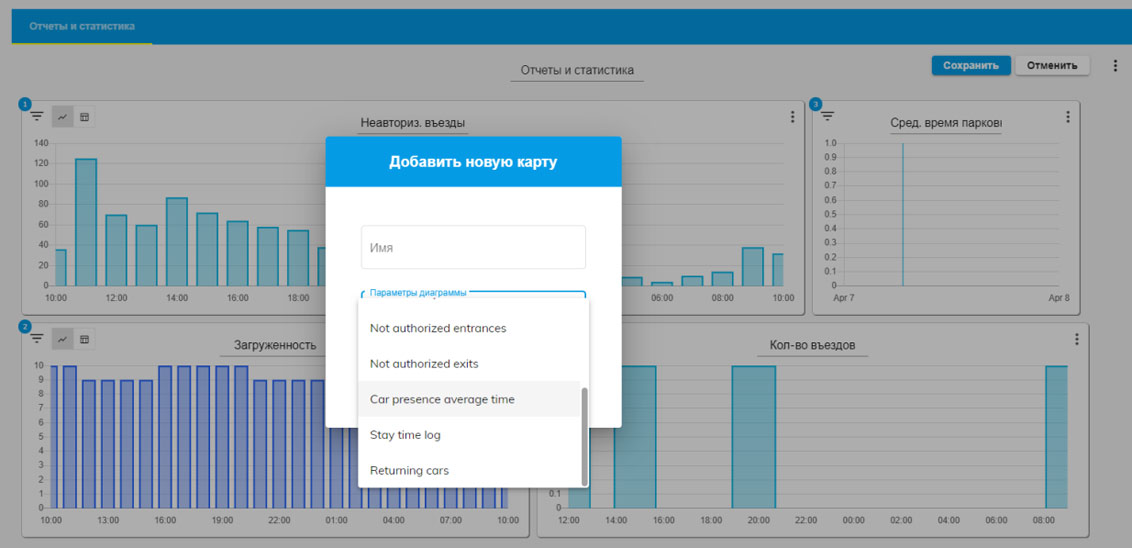Select 'Not authorized exits' option
Screen dimensions: 1132x548
424,364
